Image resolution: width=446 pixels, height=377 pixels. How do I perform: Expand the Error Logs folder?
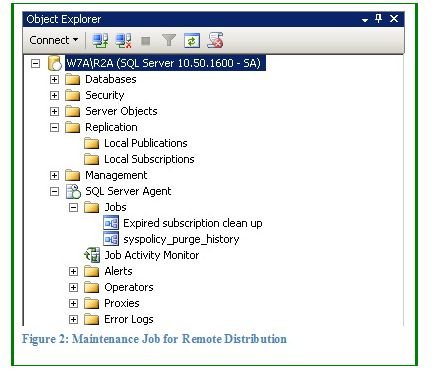point(73,319)
